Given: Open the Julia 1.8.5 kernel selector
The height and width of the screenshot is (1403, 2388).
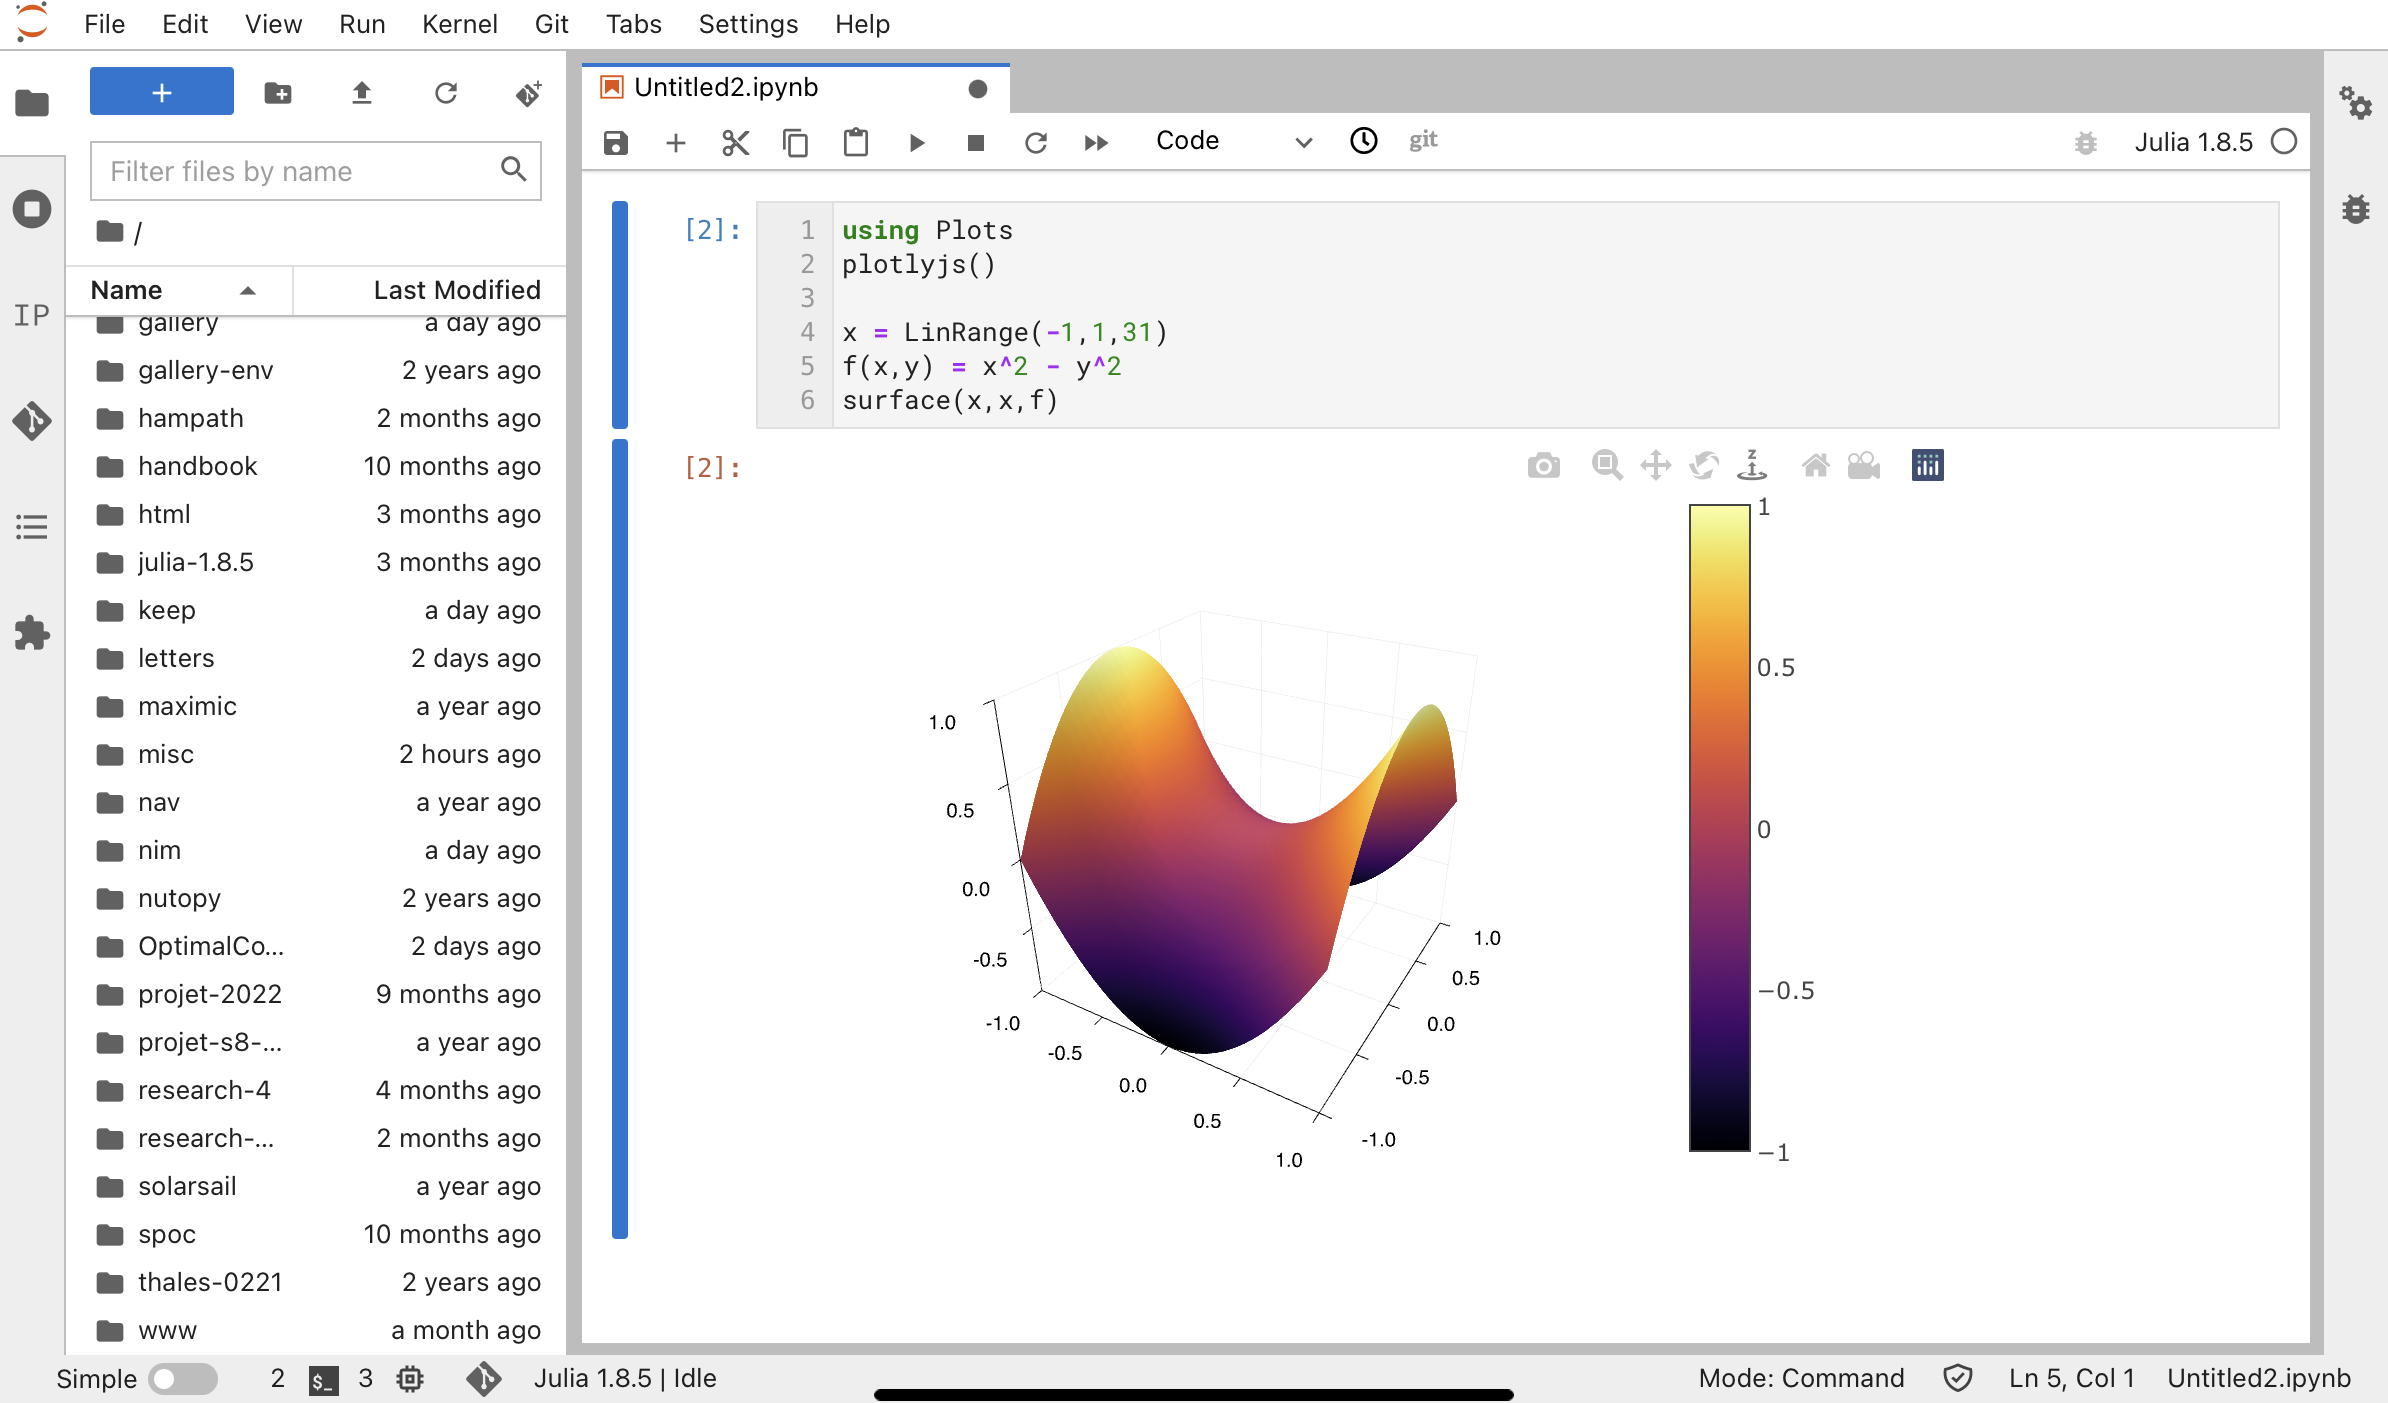Looking at the screenshot, I should (2193, 142).
